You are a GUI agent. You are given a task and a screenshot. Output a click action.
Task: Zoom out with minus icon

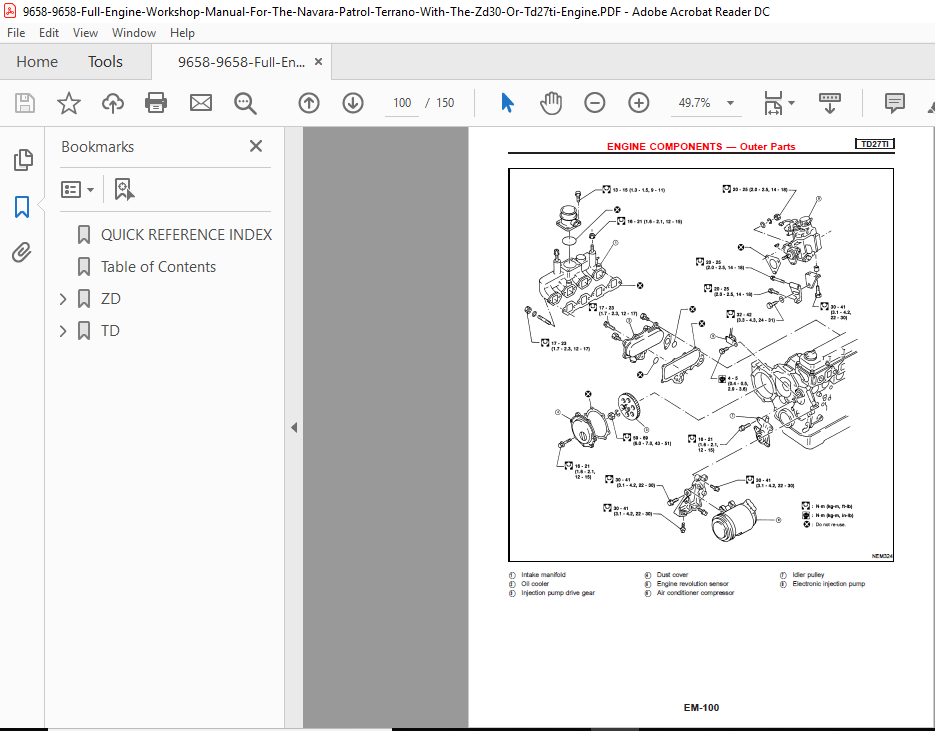595,103
